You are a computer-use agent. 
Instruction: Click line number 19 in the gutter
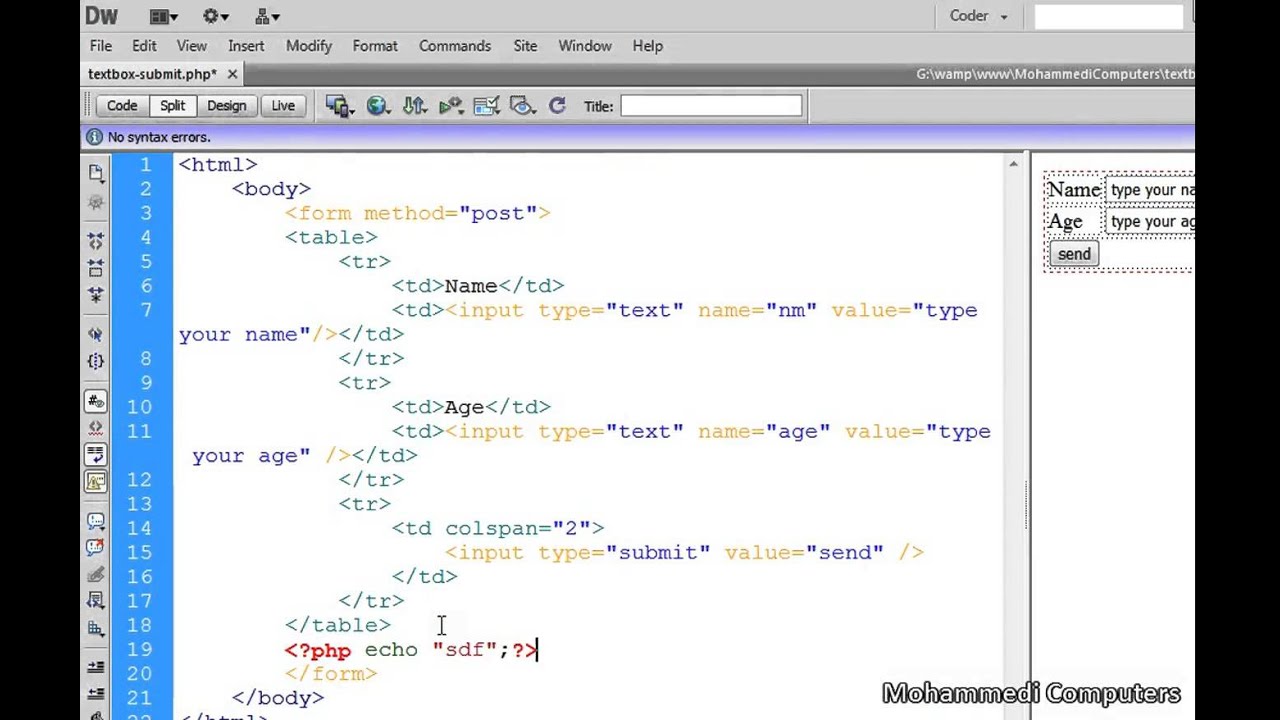pyautogui.click(x=141, y=649)
